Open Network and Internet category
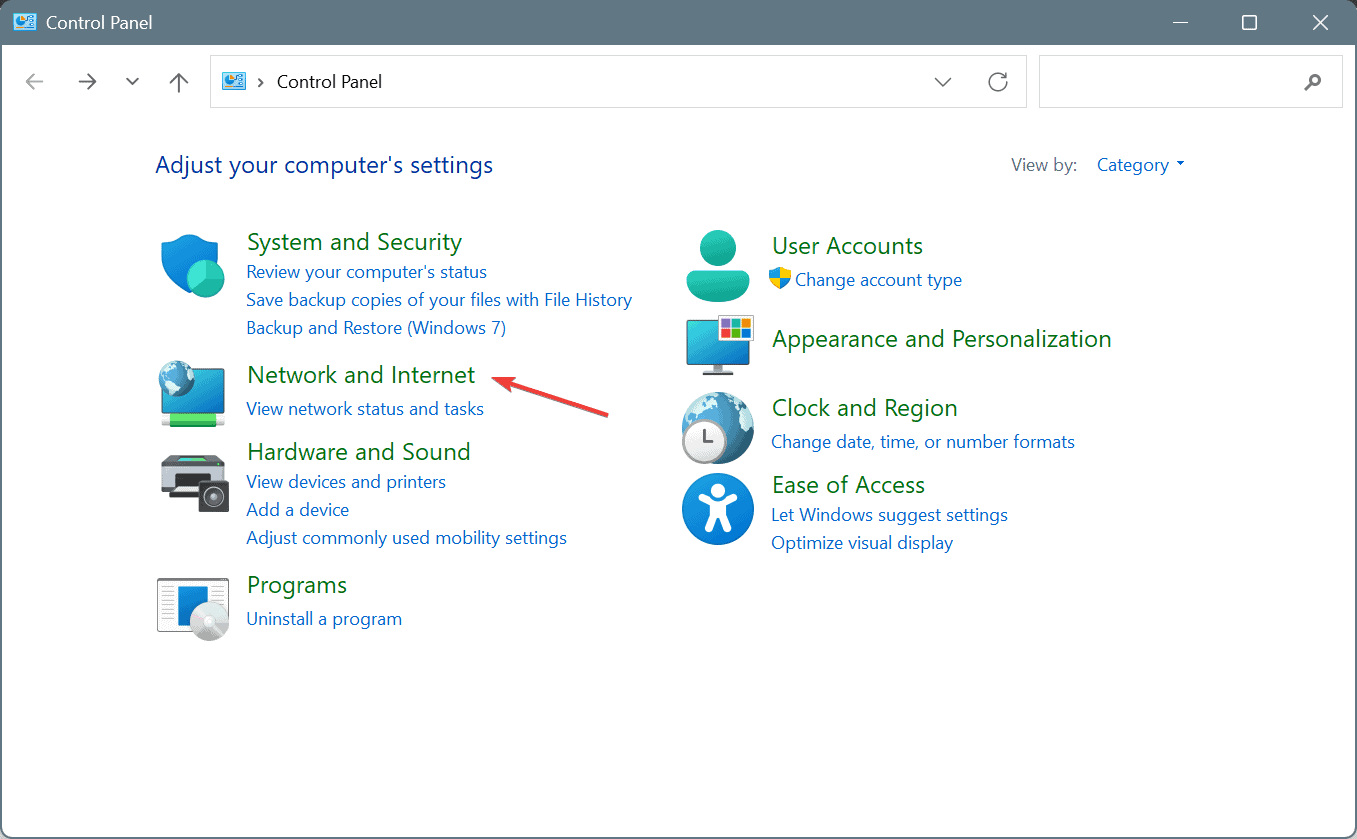The height and width of the screenshot is (839, 1357). click(361, 375)
